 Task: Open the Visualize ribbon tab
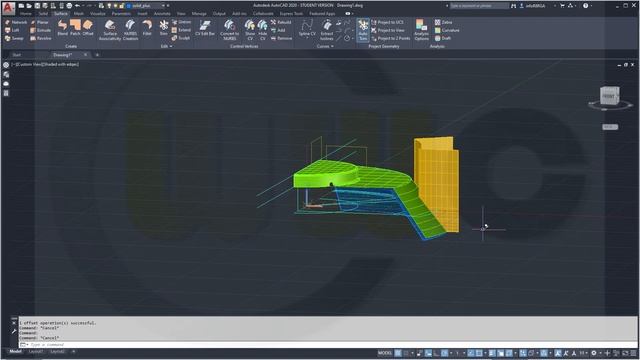[x=98, y=13]
